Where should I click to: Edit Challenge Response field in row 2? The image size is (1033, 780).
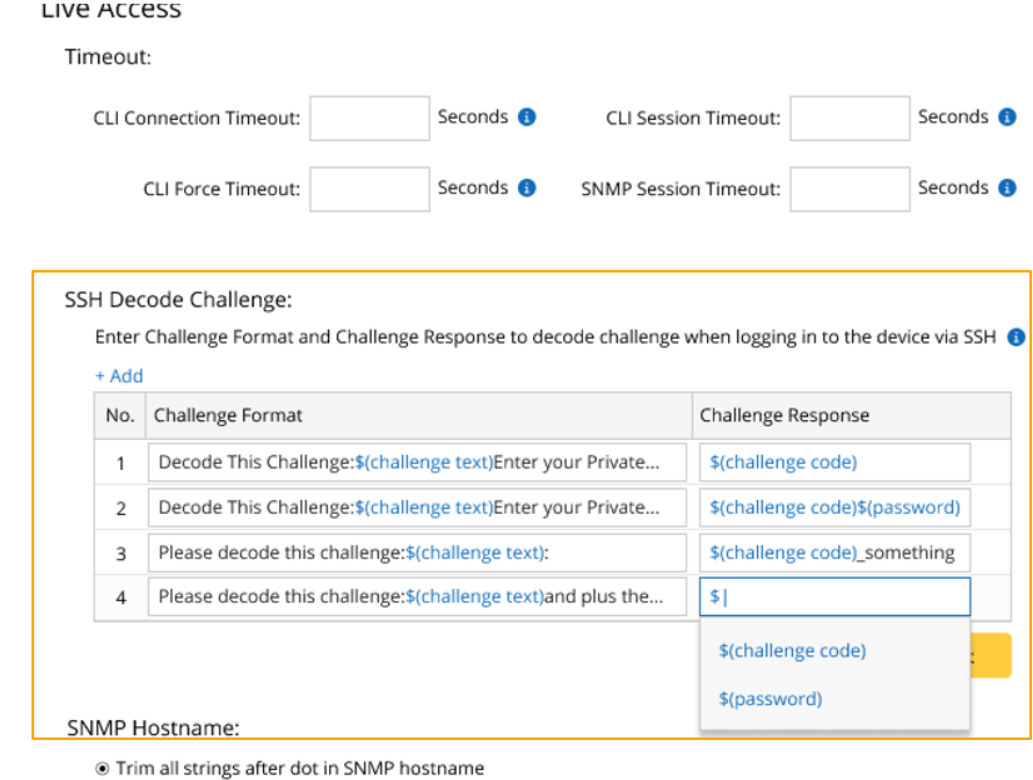coord(834,507)
